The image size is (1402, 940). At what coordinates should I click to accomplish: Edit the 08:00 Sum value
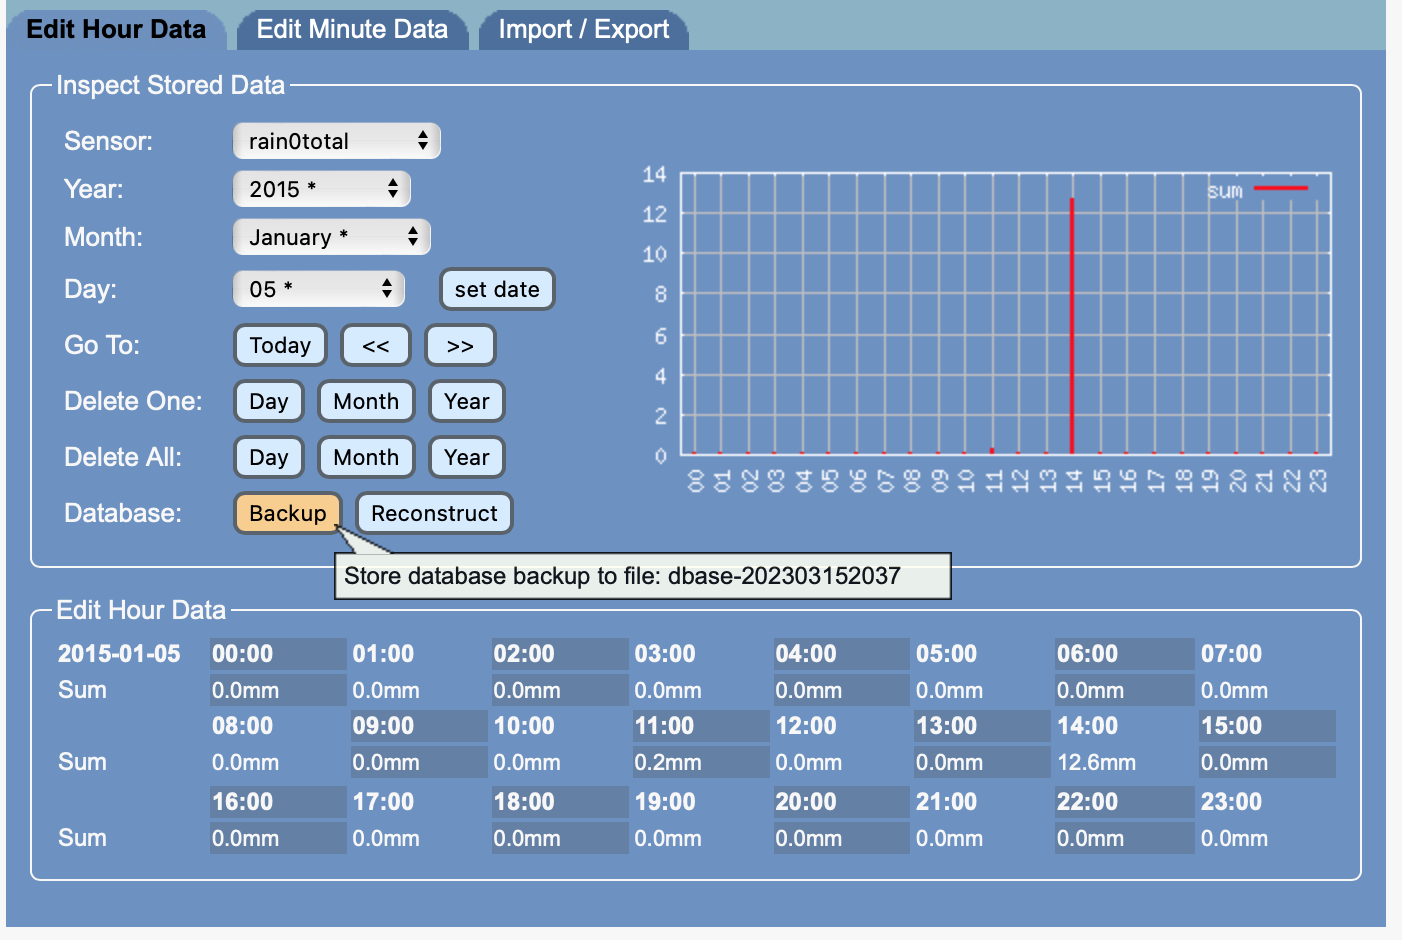click(278, 762)
